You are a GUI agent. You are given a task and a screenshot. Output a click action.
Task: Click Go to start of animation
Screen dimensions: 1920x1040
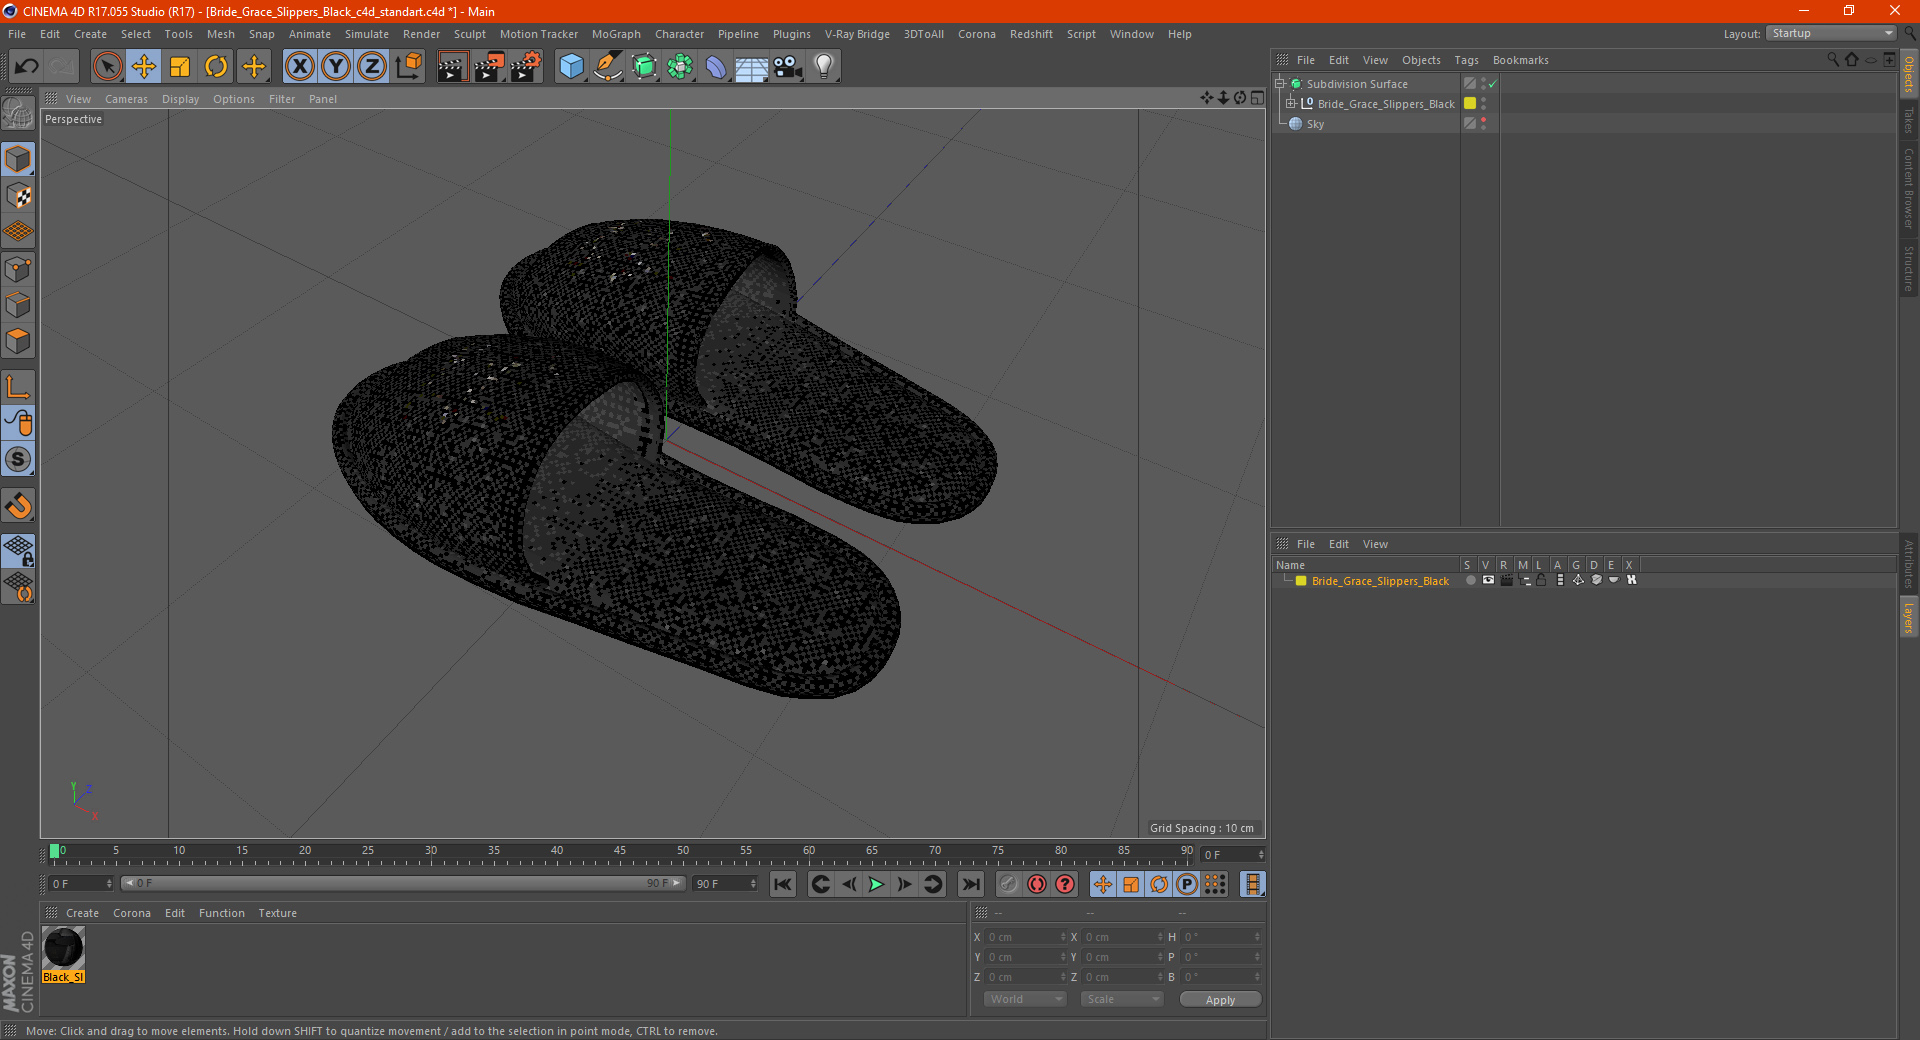[x=783, y=884]
